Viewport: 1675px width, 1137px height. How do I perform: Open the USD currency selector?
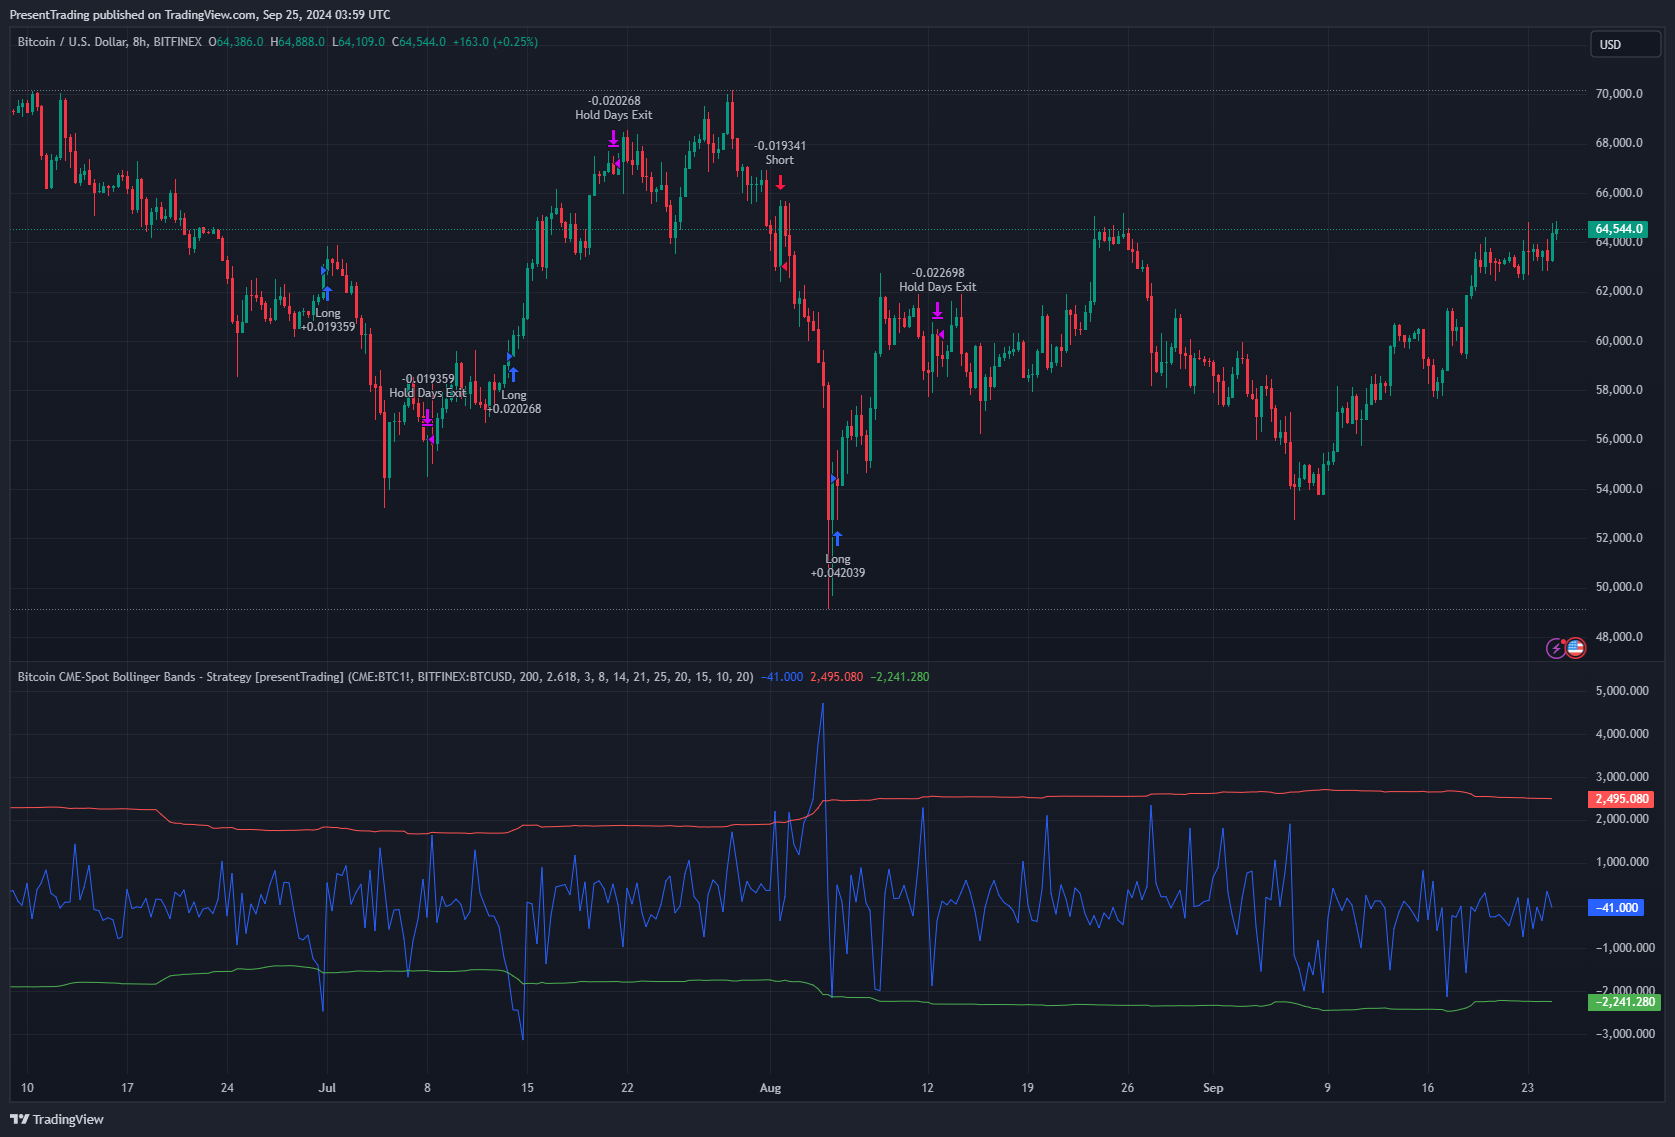pyautogui.click(x=1625, y=44)
